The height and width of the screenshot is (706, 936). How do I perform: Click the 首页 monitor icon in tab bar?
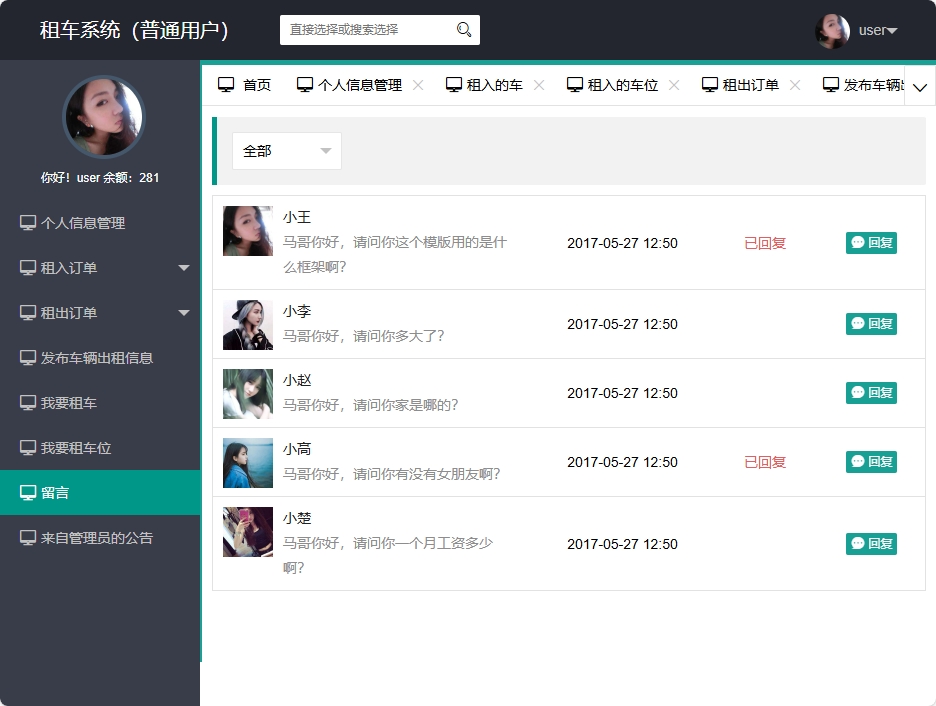coord(225,84)
